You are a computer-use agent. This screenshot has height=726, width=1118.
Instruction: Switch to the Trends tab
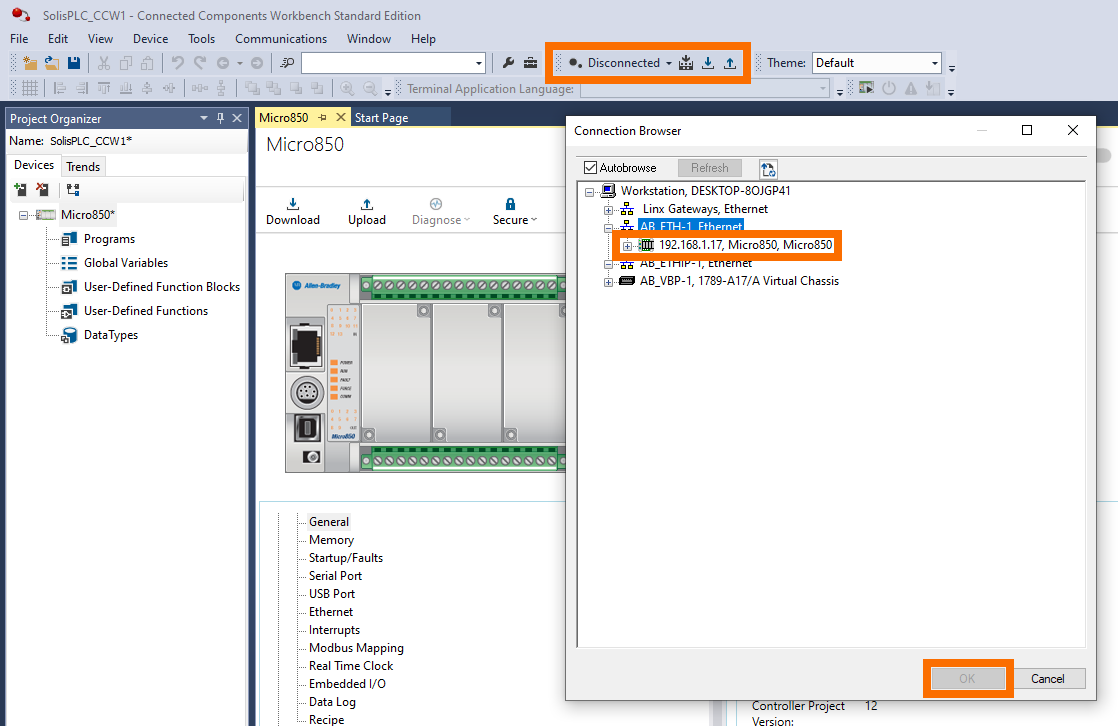pos(83,166)
